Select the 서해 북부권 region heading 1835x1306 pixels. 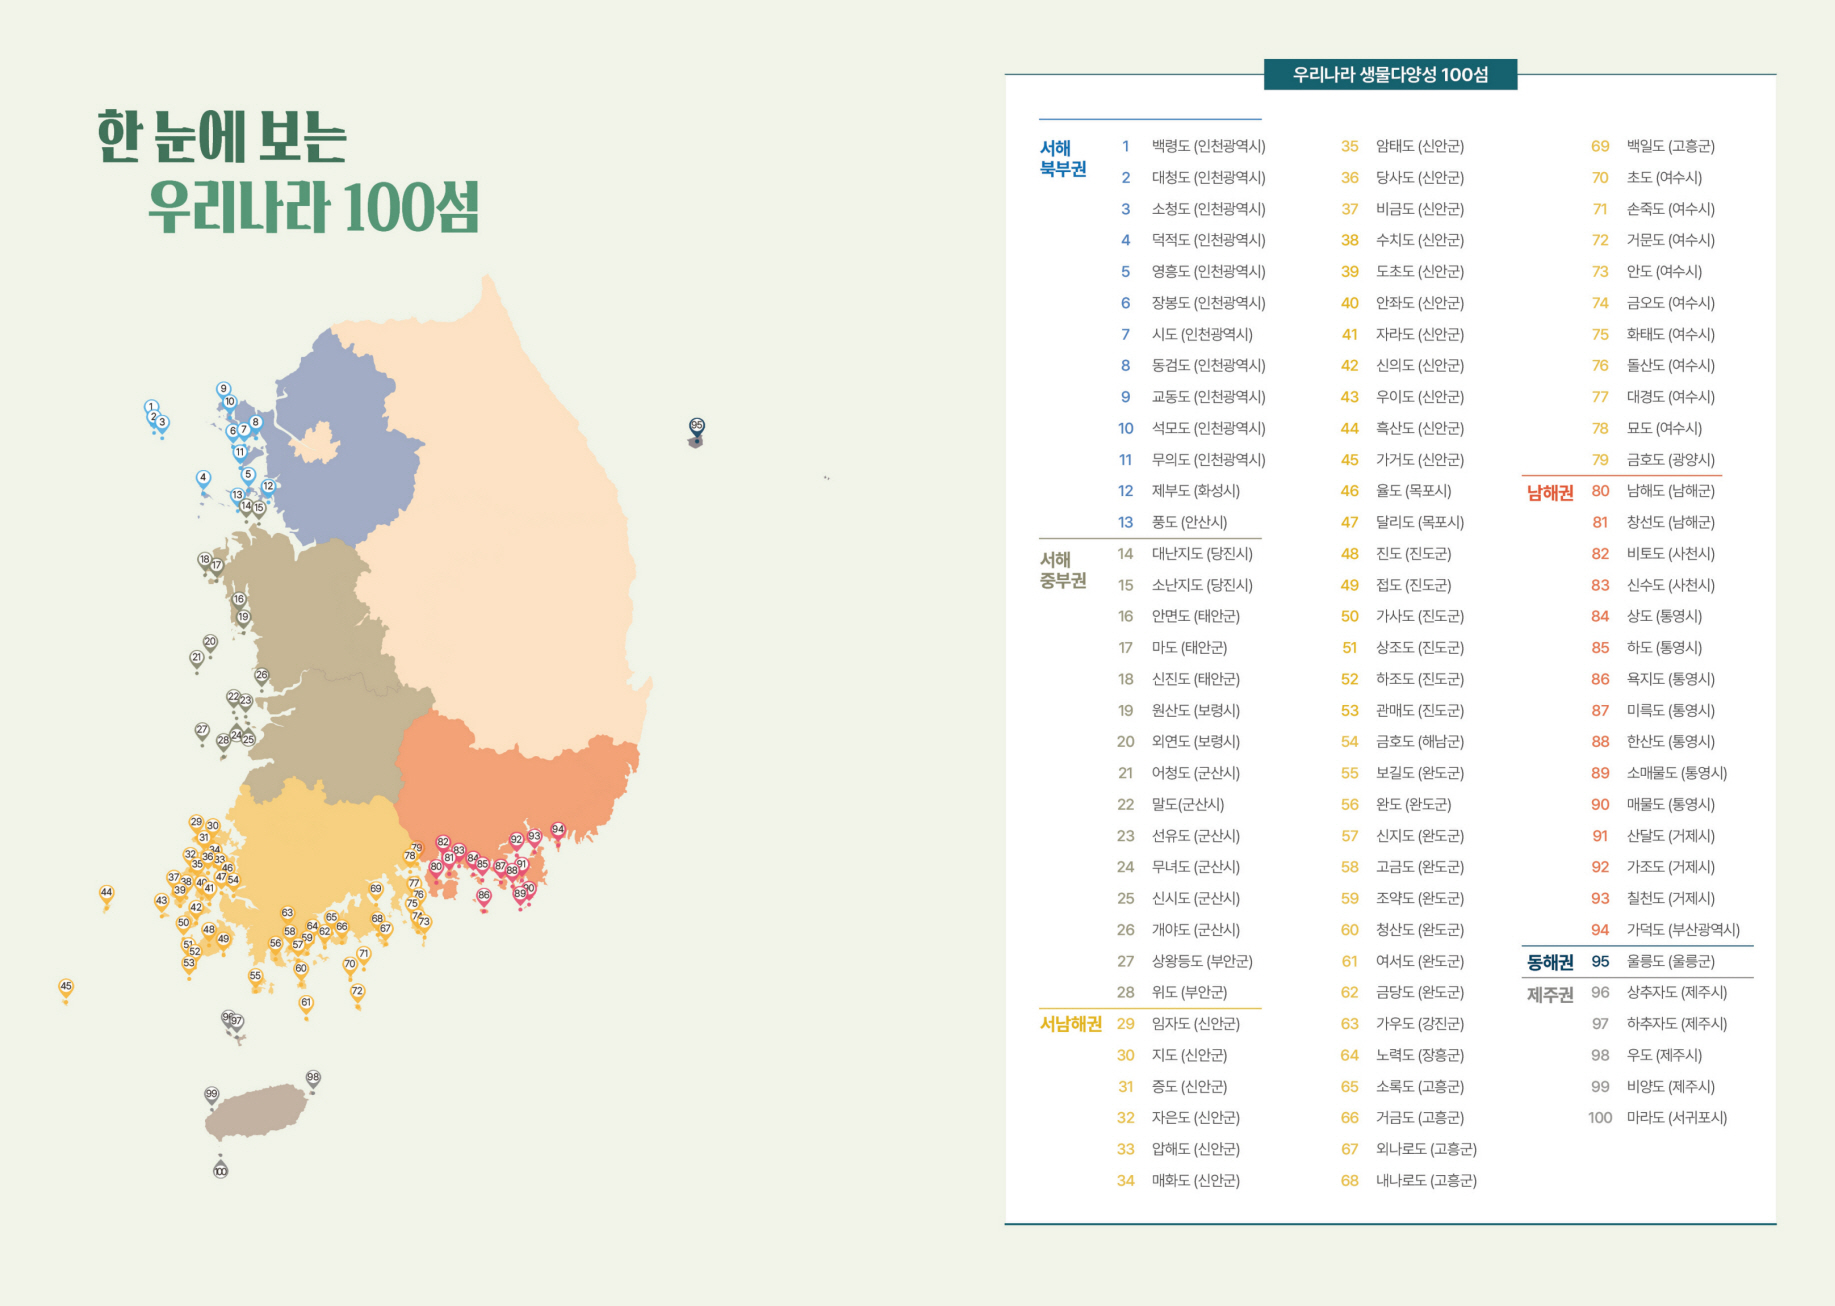pyautogui.click(x=1062, y=159)
